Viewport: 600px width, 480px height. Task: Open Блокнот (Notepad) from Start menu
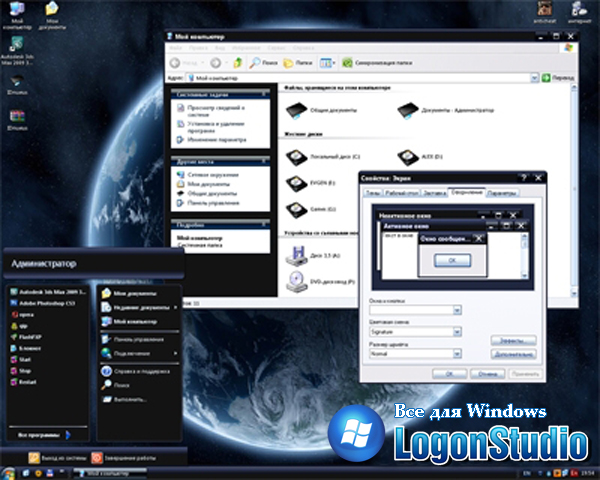coord(26,348)
